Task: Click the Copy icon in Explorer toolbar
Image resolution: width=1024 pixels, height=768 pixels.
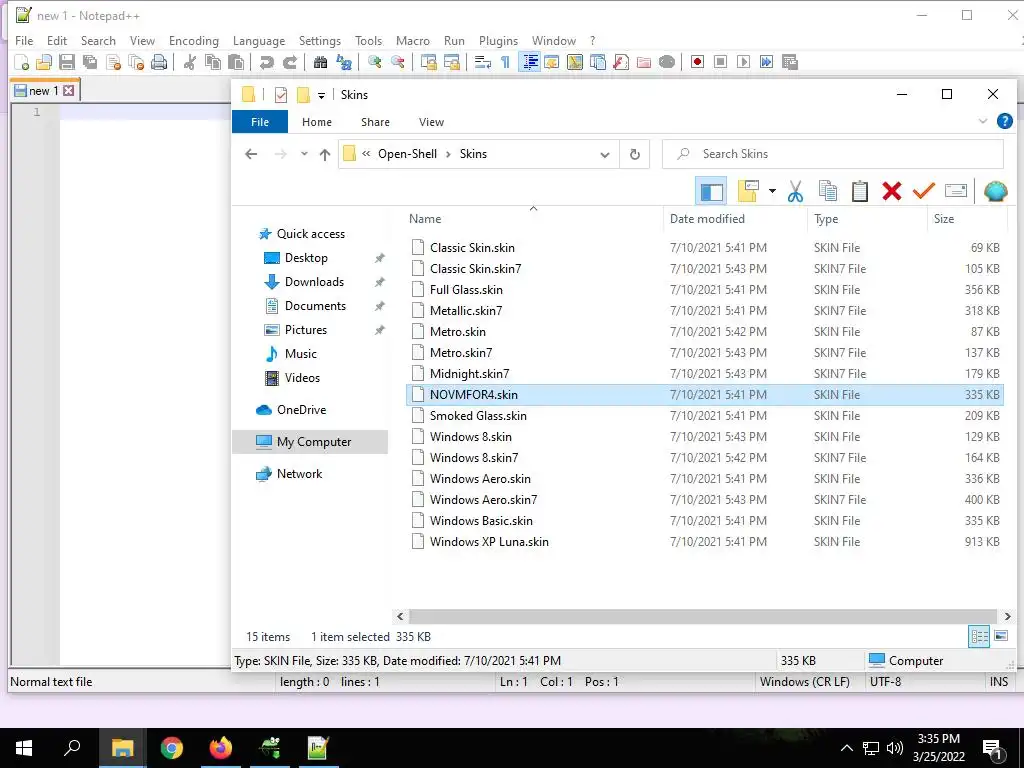Action: 827,191
